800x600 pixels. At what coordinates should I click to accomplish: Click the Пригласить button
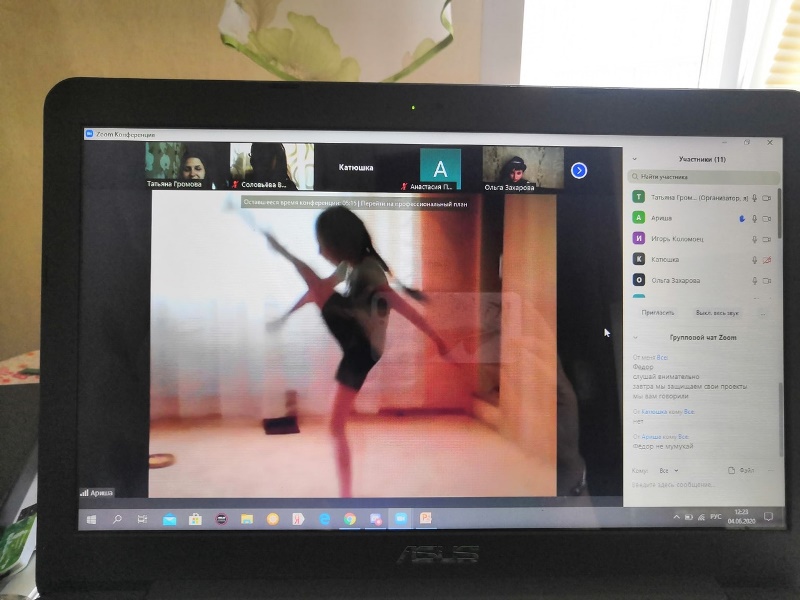pyautogui.click(x=658, y=312)
